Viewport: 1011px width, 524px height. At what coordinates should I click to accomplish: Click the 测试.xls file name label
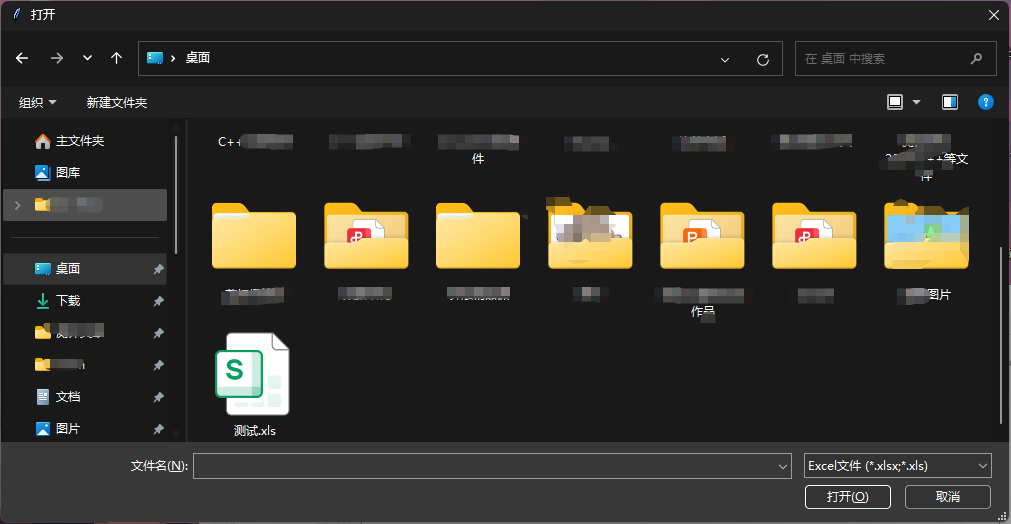[x=255, y=431]
